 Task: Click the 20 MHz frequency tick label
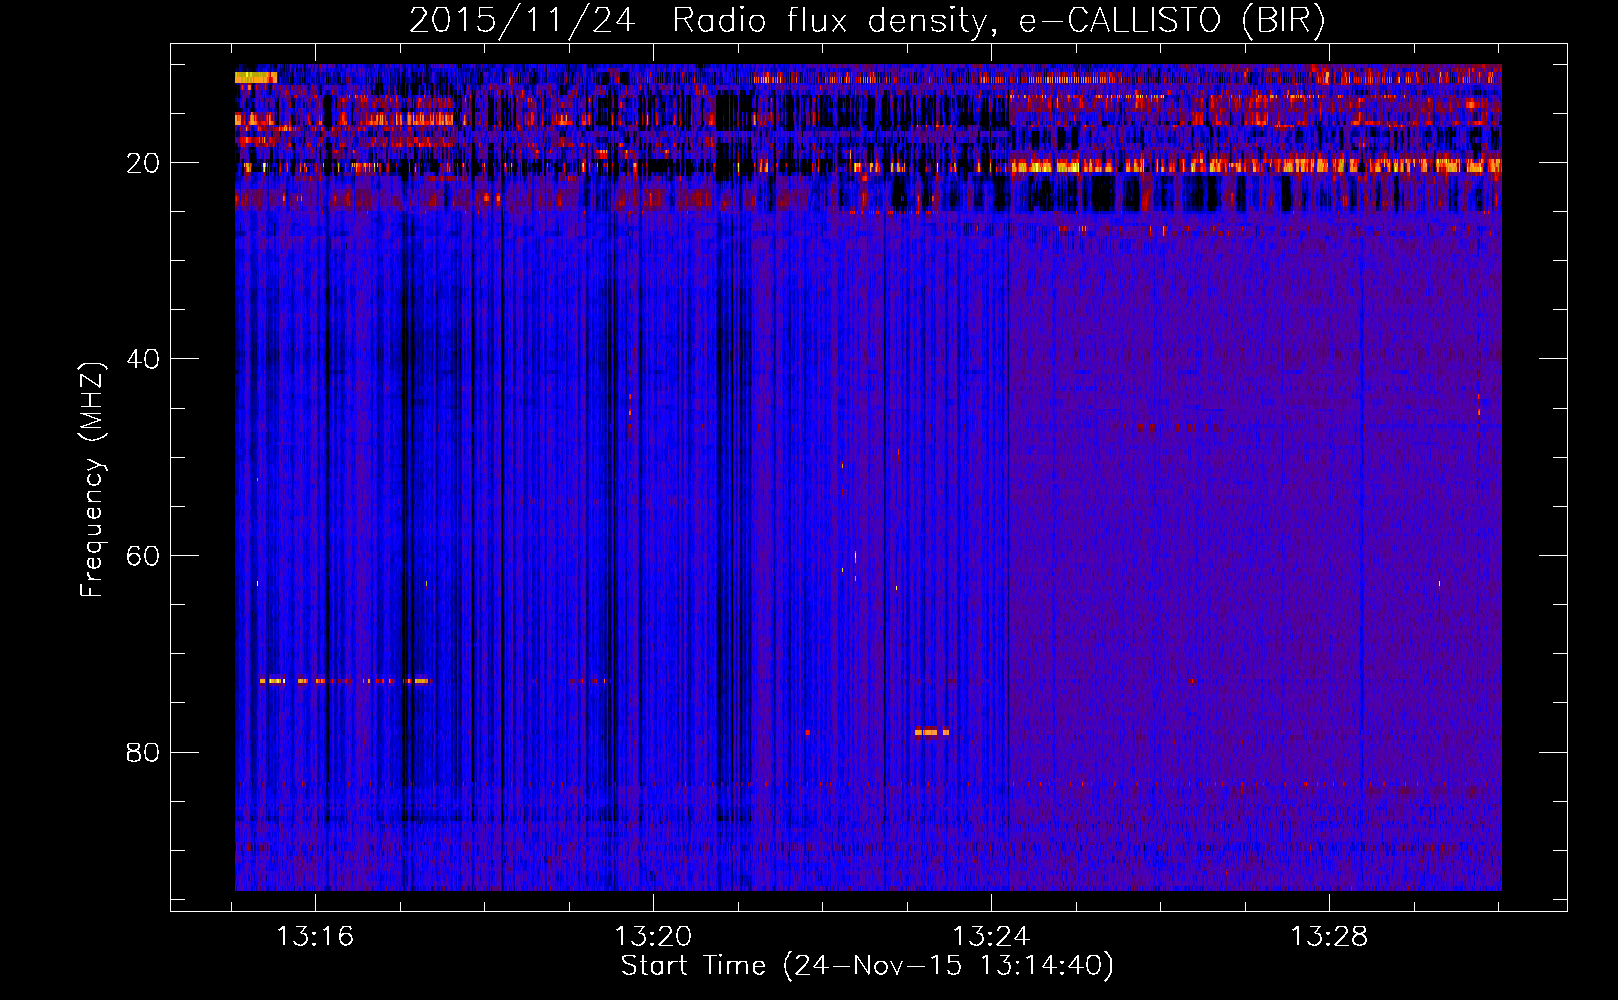(144, 163)
